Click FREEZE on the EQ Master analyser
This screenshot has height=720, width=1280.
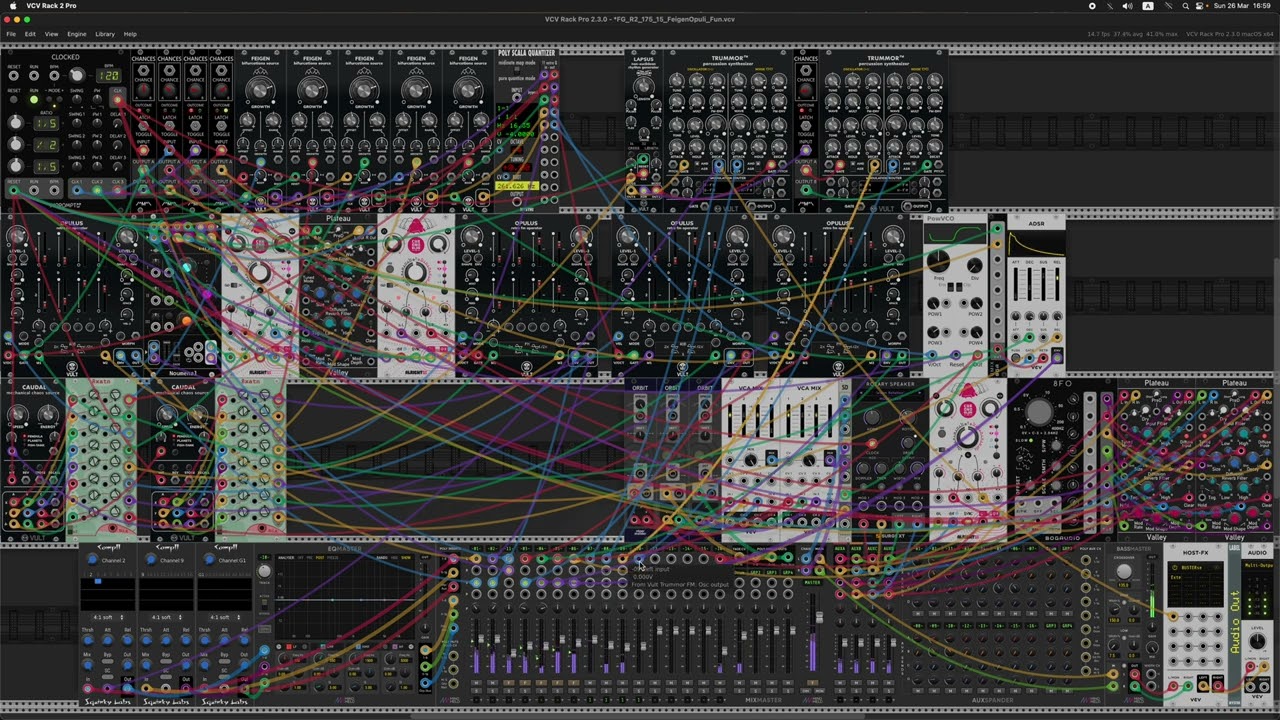pos(331,558)
